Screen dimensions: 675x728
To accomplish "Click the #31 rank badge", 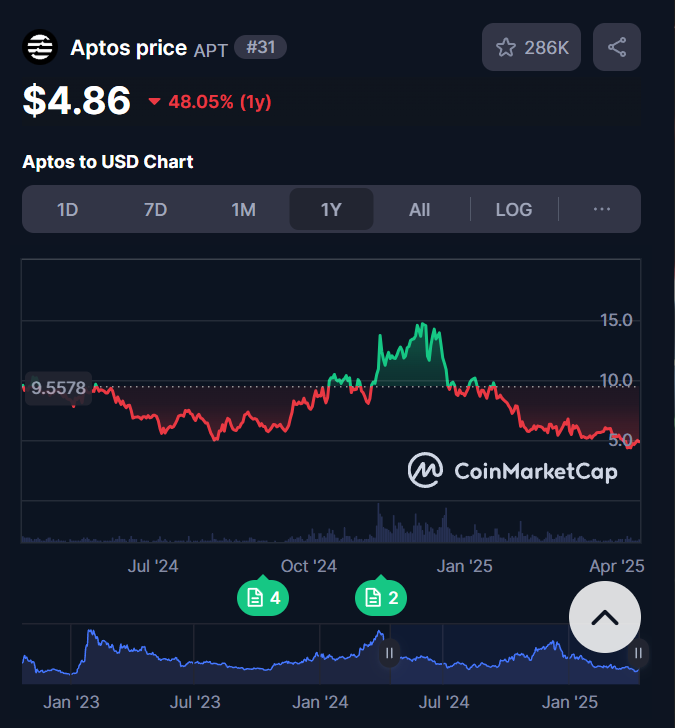I will [x=260, y=47].
